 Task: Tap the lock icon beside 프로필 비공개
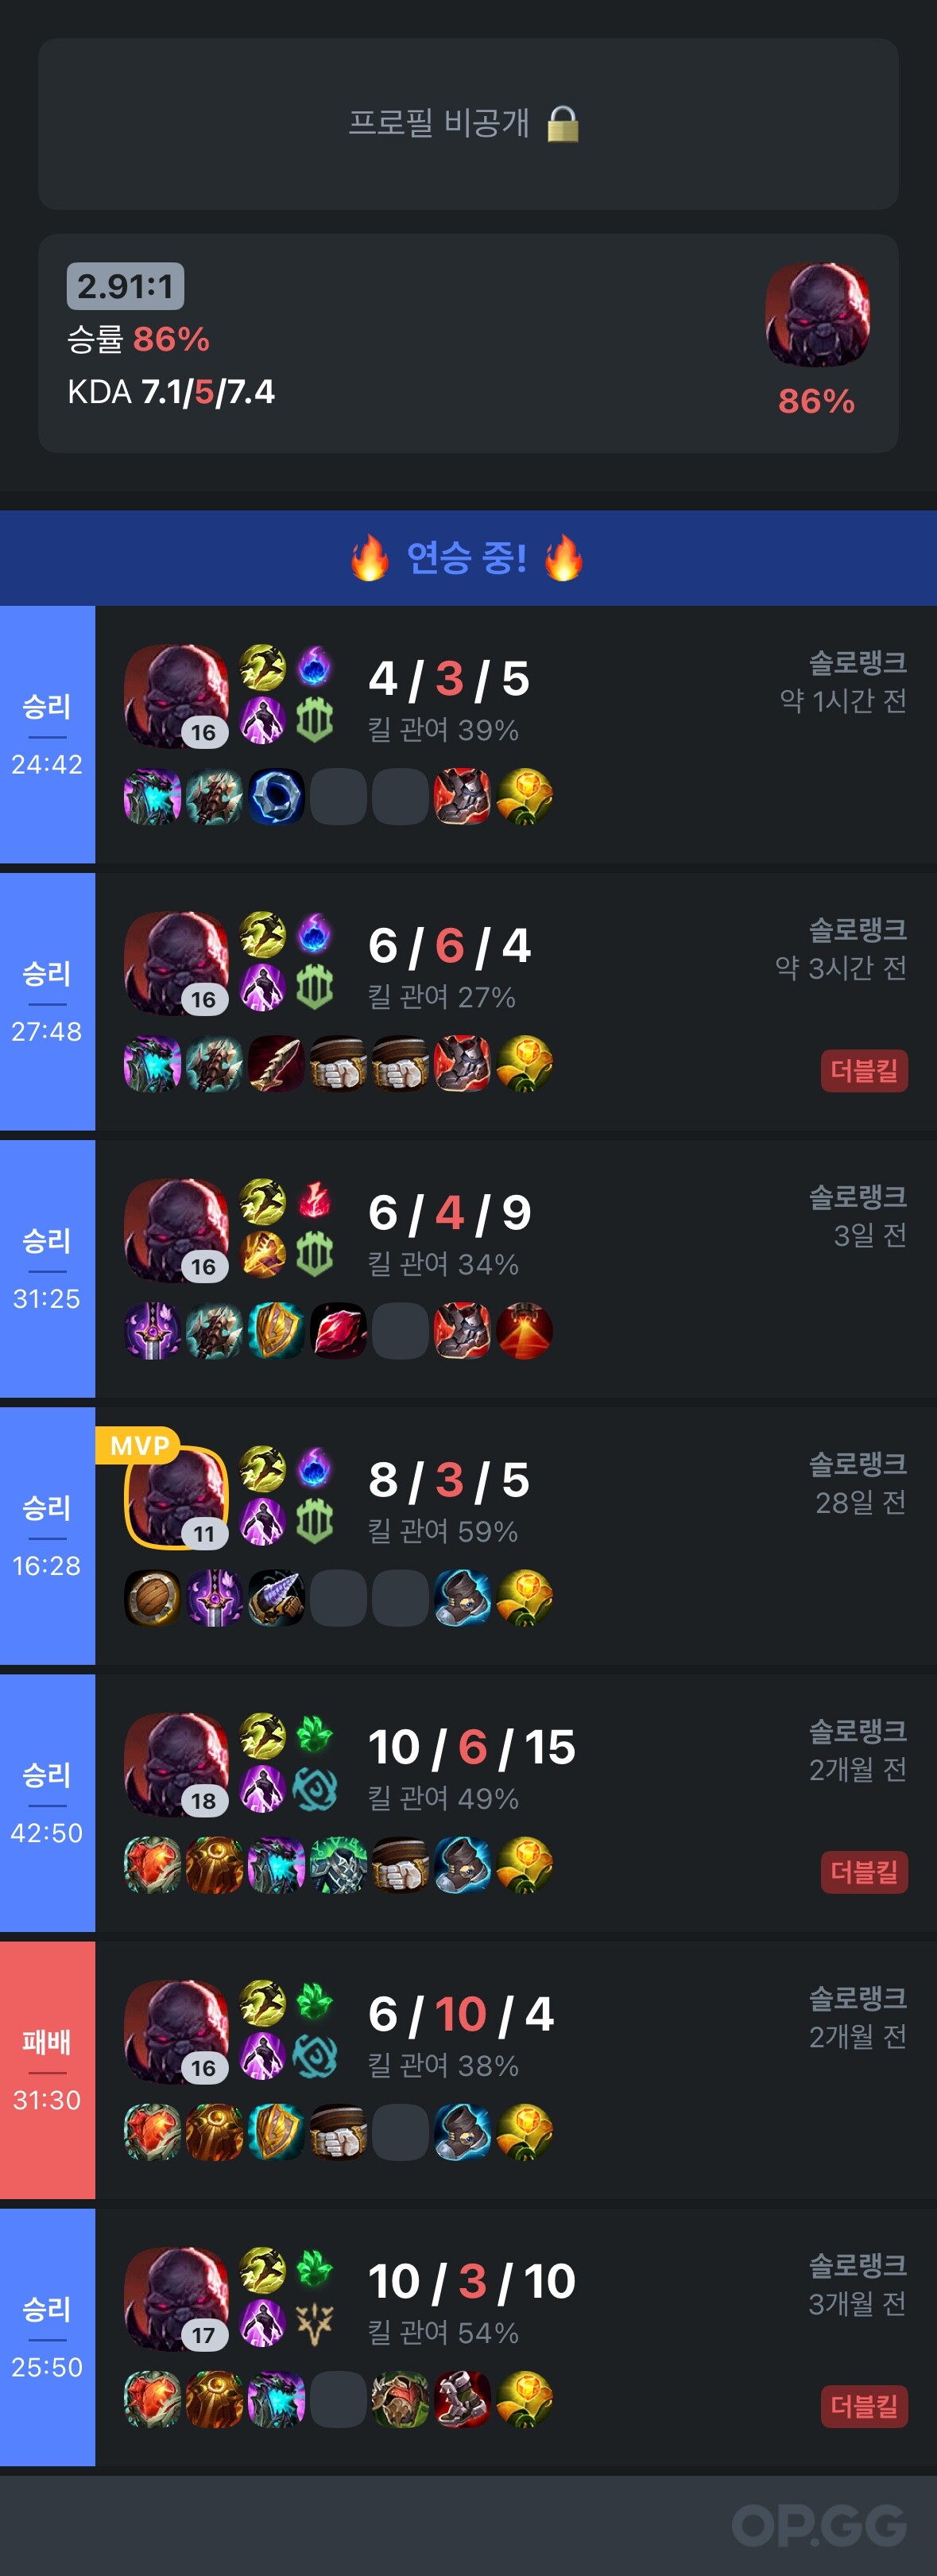[x=563, y=124]
